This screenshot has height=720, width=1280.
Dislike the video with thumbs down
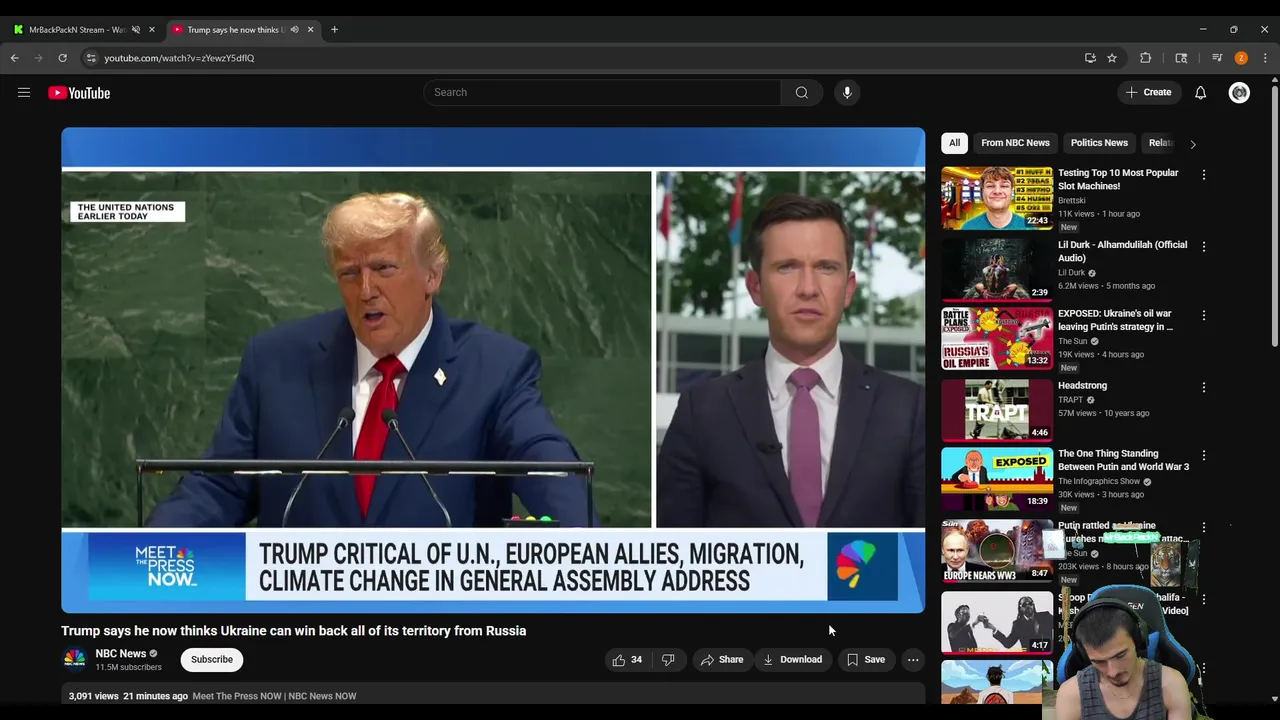point(668,660)
